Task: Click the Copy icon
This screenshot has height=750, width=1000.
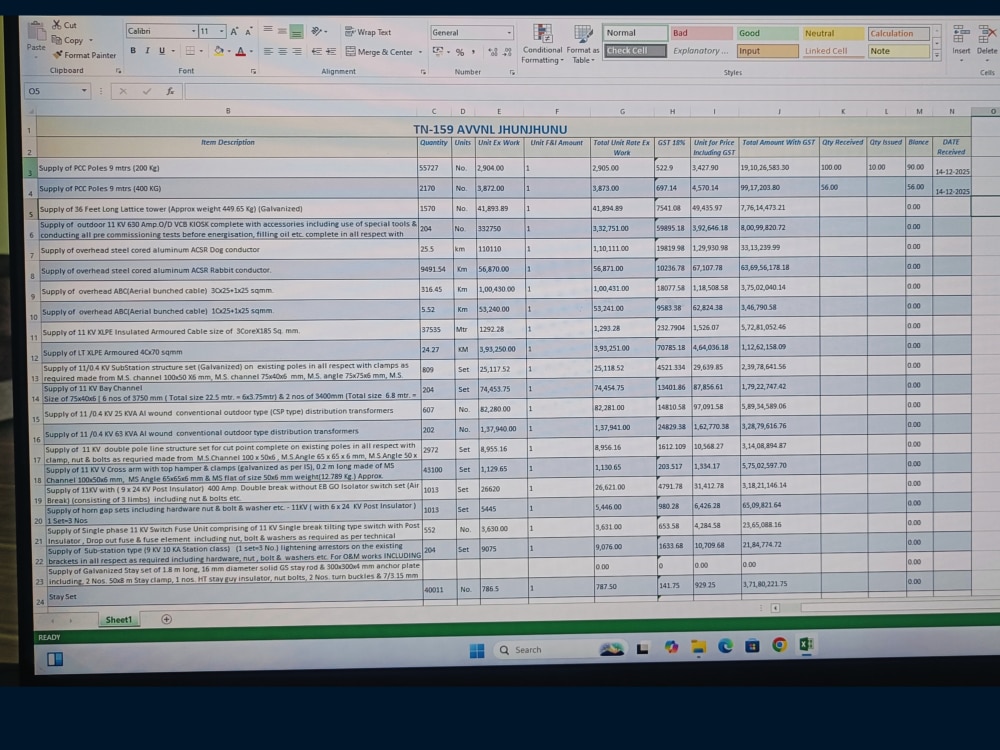Action: [x=57, y=40]
